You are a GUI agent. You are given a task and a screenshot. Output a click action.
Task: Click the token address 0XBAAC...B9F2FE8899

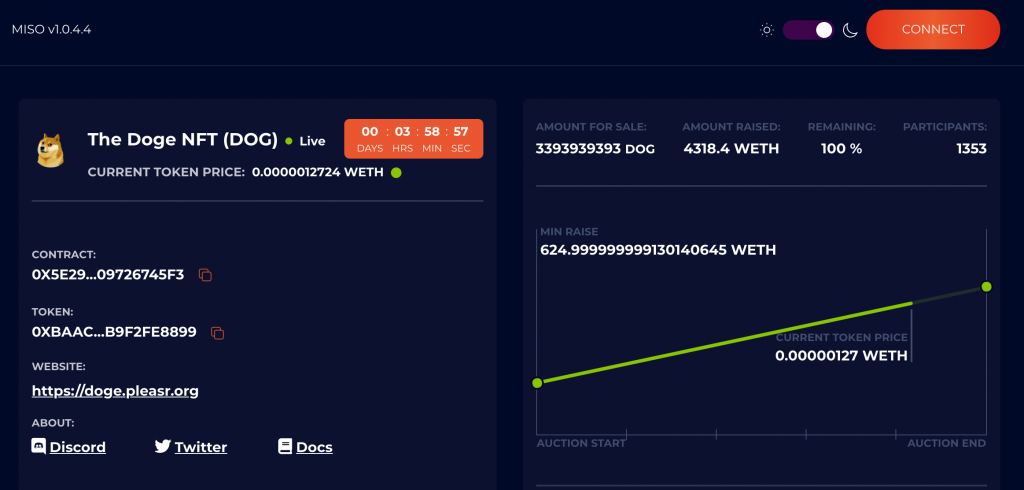[x=114, y=333]
